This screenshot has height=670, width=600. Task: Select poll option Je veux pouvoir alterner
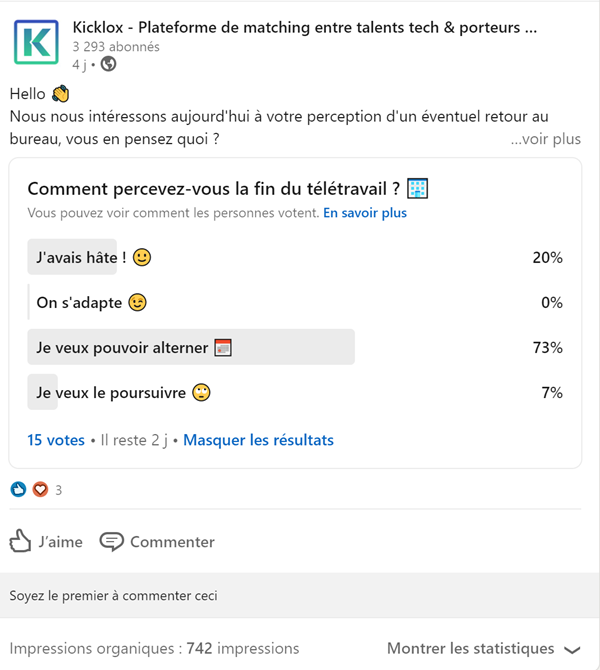[x=295, y=347]
